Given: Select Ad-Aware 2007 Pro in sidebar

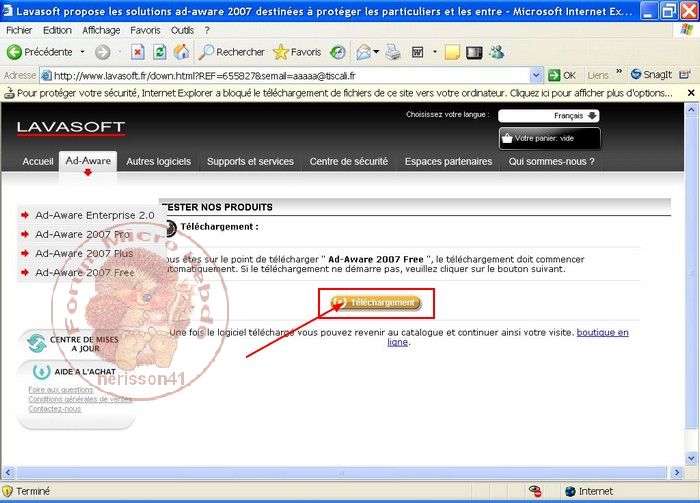Looking at the screenshot, I should point(83,234).
